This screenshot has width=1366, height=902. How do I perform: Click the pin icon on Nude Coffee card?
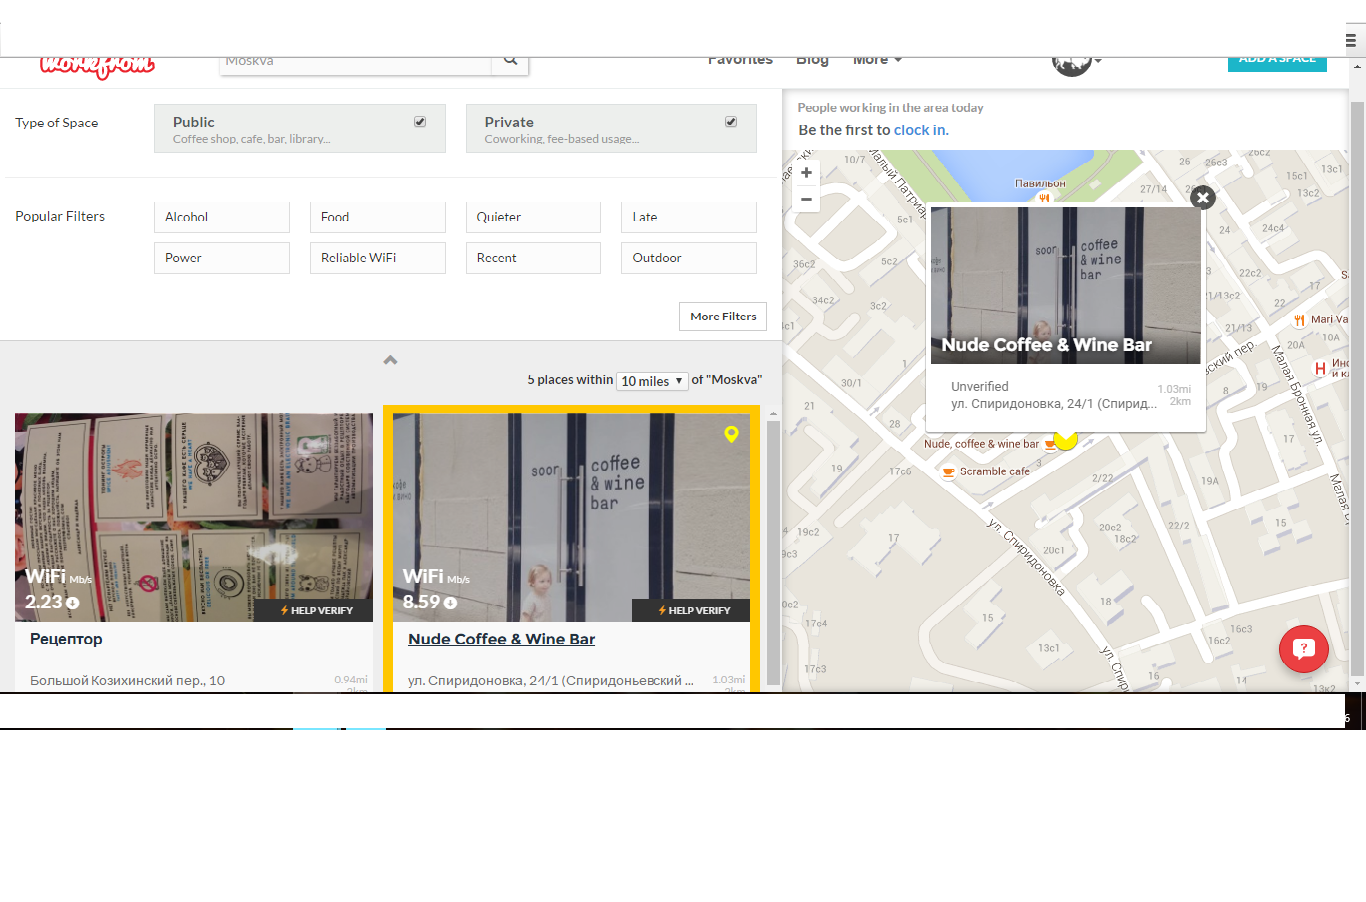[x=731, y=434]
